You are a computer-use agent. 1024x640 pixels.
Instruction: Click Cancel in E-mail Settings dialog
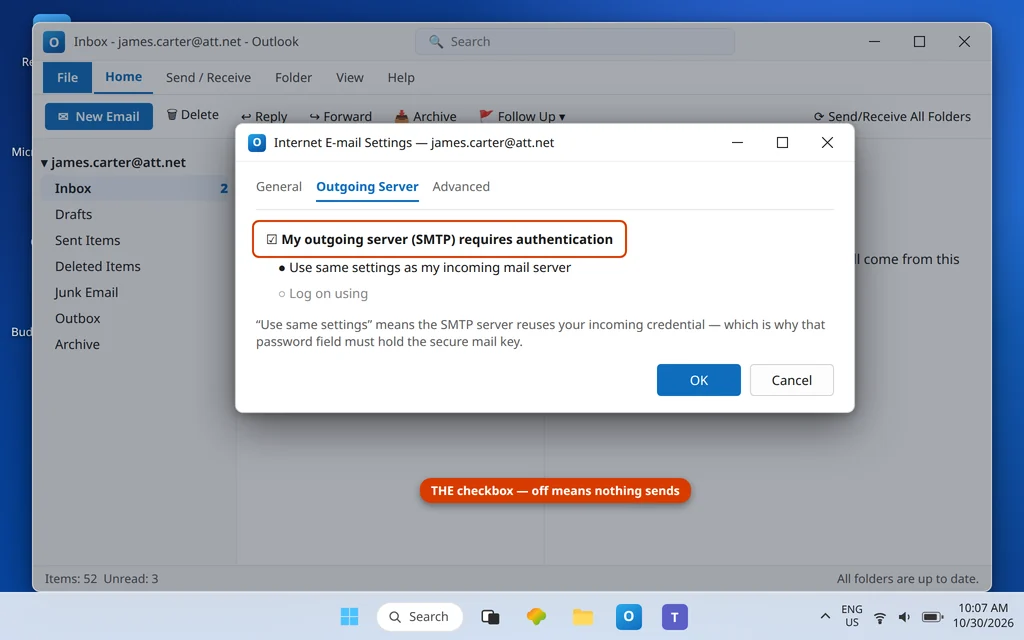tap(792, 380)
